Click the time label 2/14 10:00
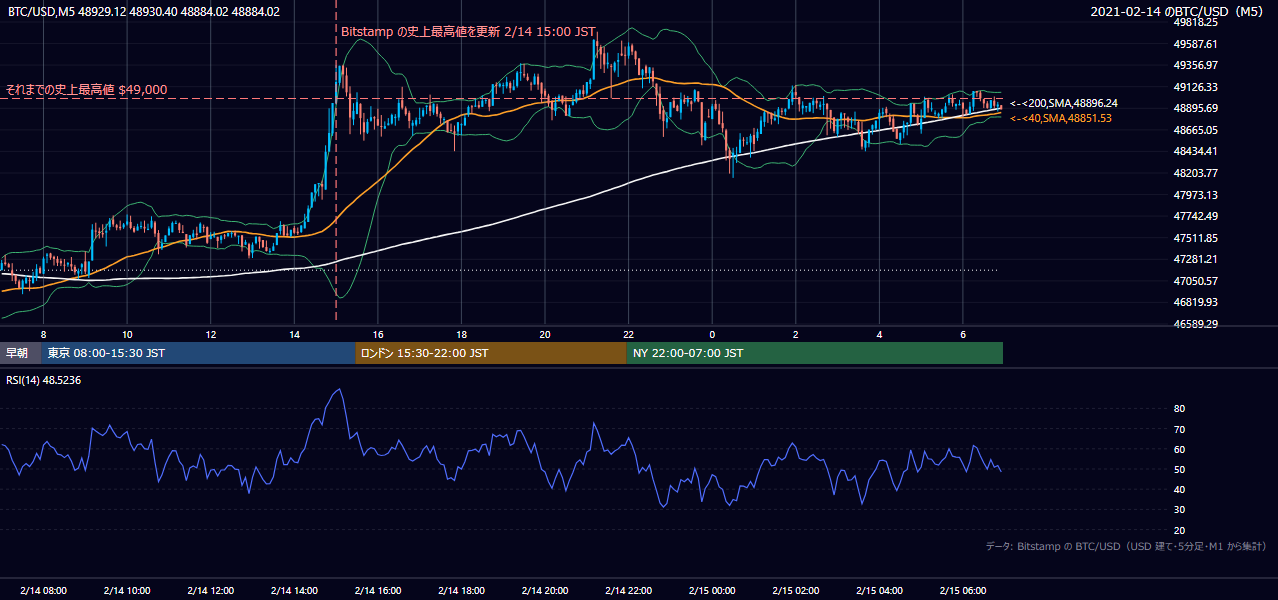 point(127,590)
